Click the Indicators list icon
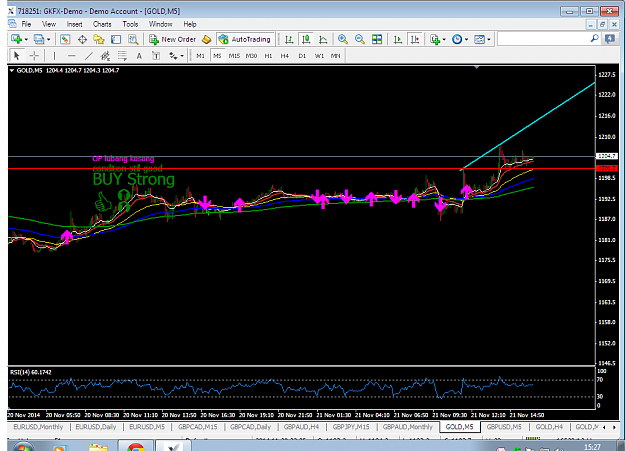Viewport: 625px width, 451px height. [435, 39]
